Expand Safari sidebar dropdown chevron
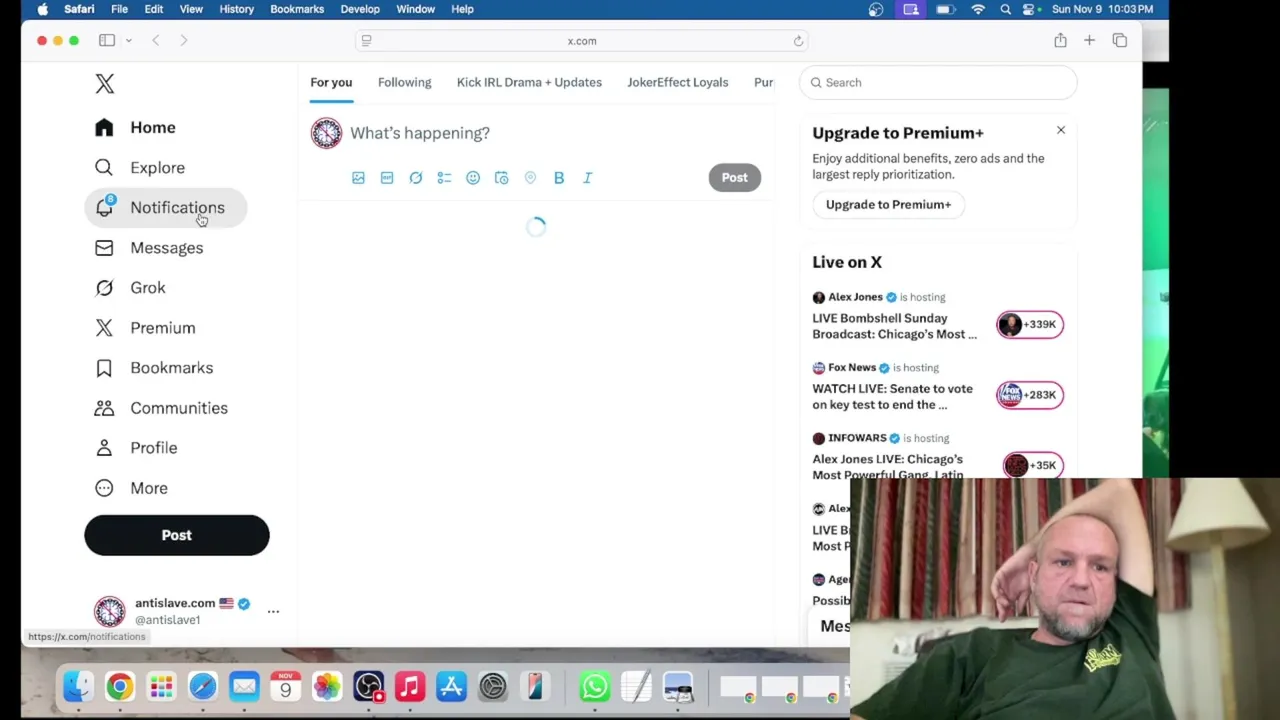The height and width of the screenshot is (720, 1280). (x=129, y=40)
